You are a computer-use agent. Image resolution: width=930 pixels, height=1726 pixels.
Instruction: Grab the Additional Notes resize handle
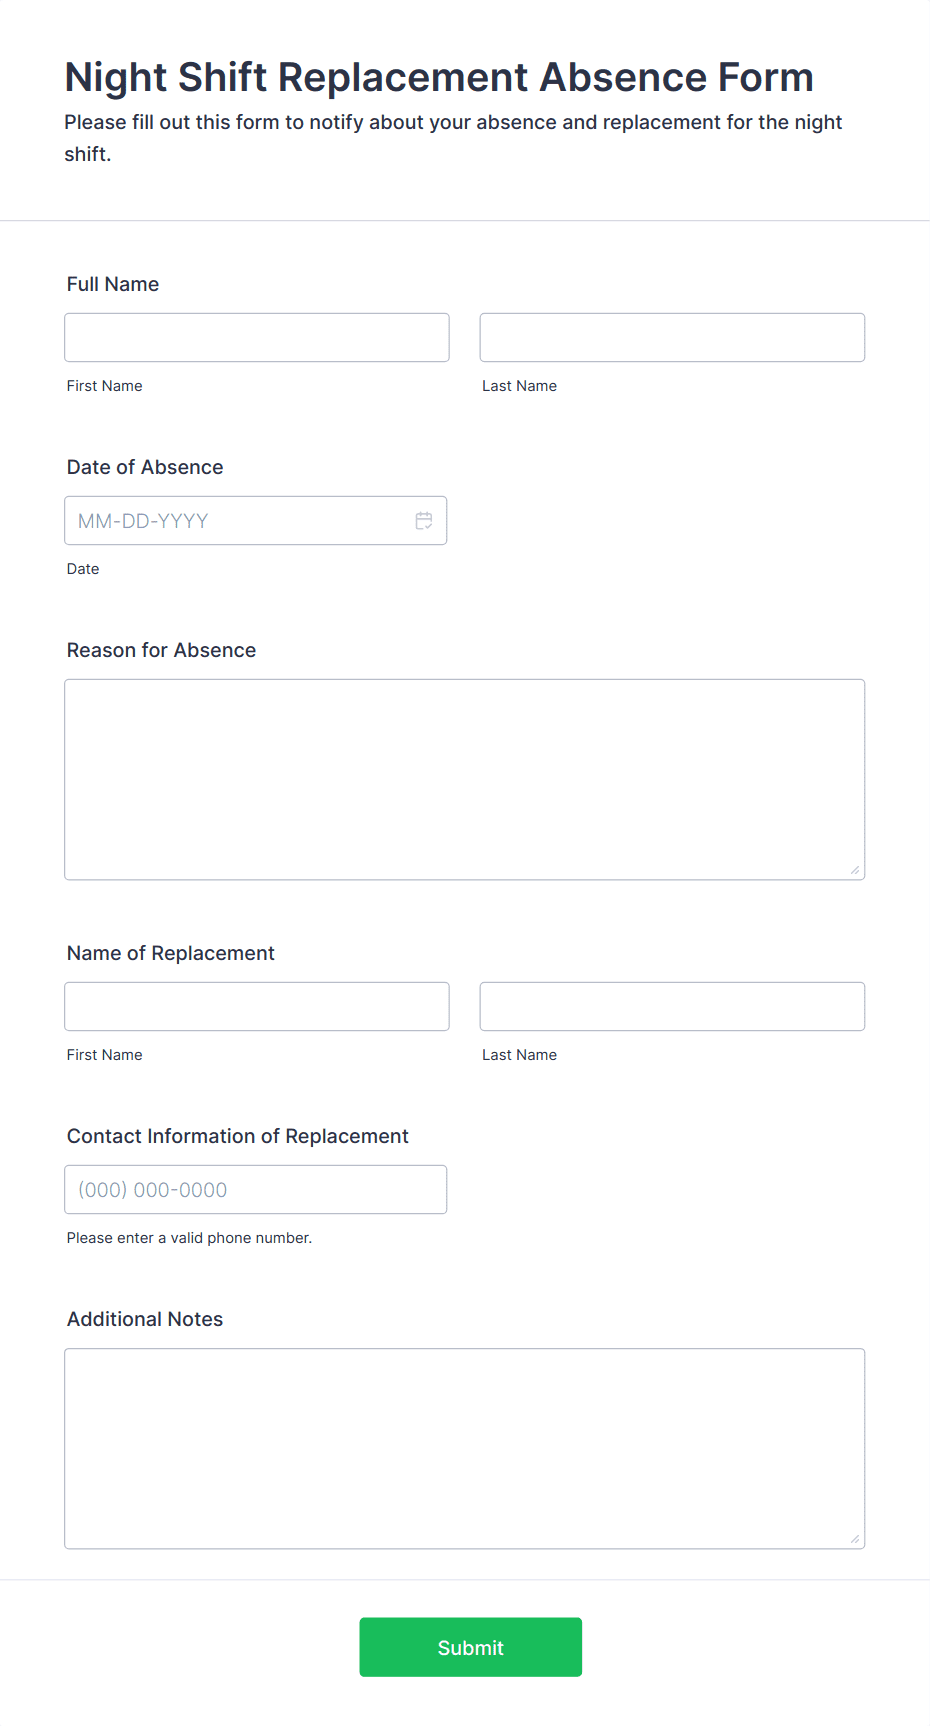click(855, 1539)
